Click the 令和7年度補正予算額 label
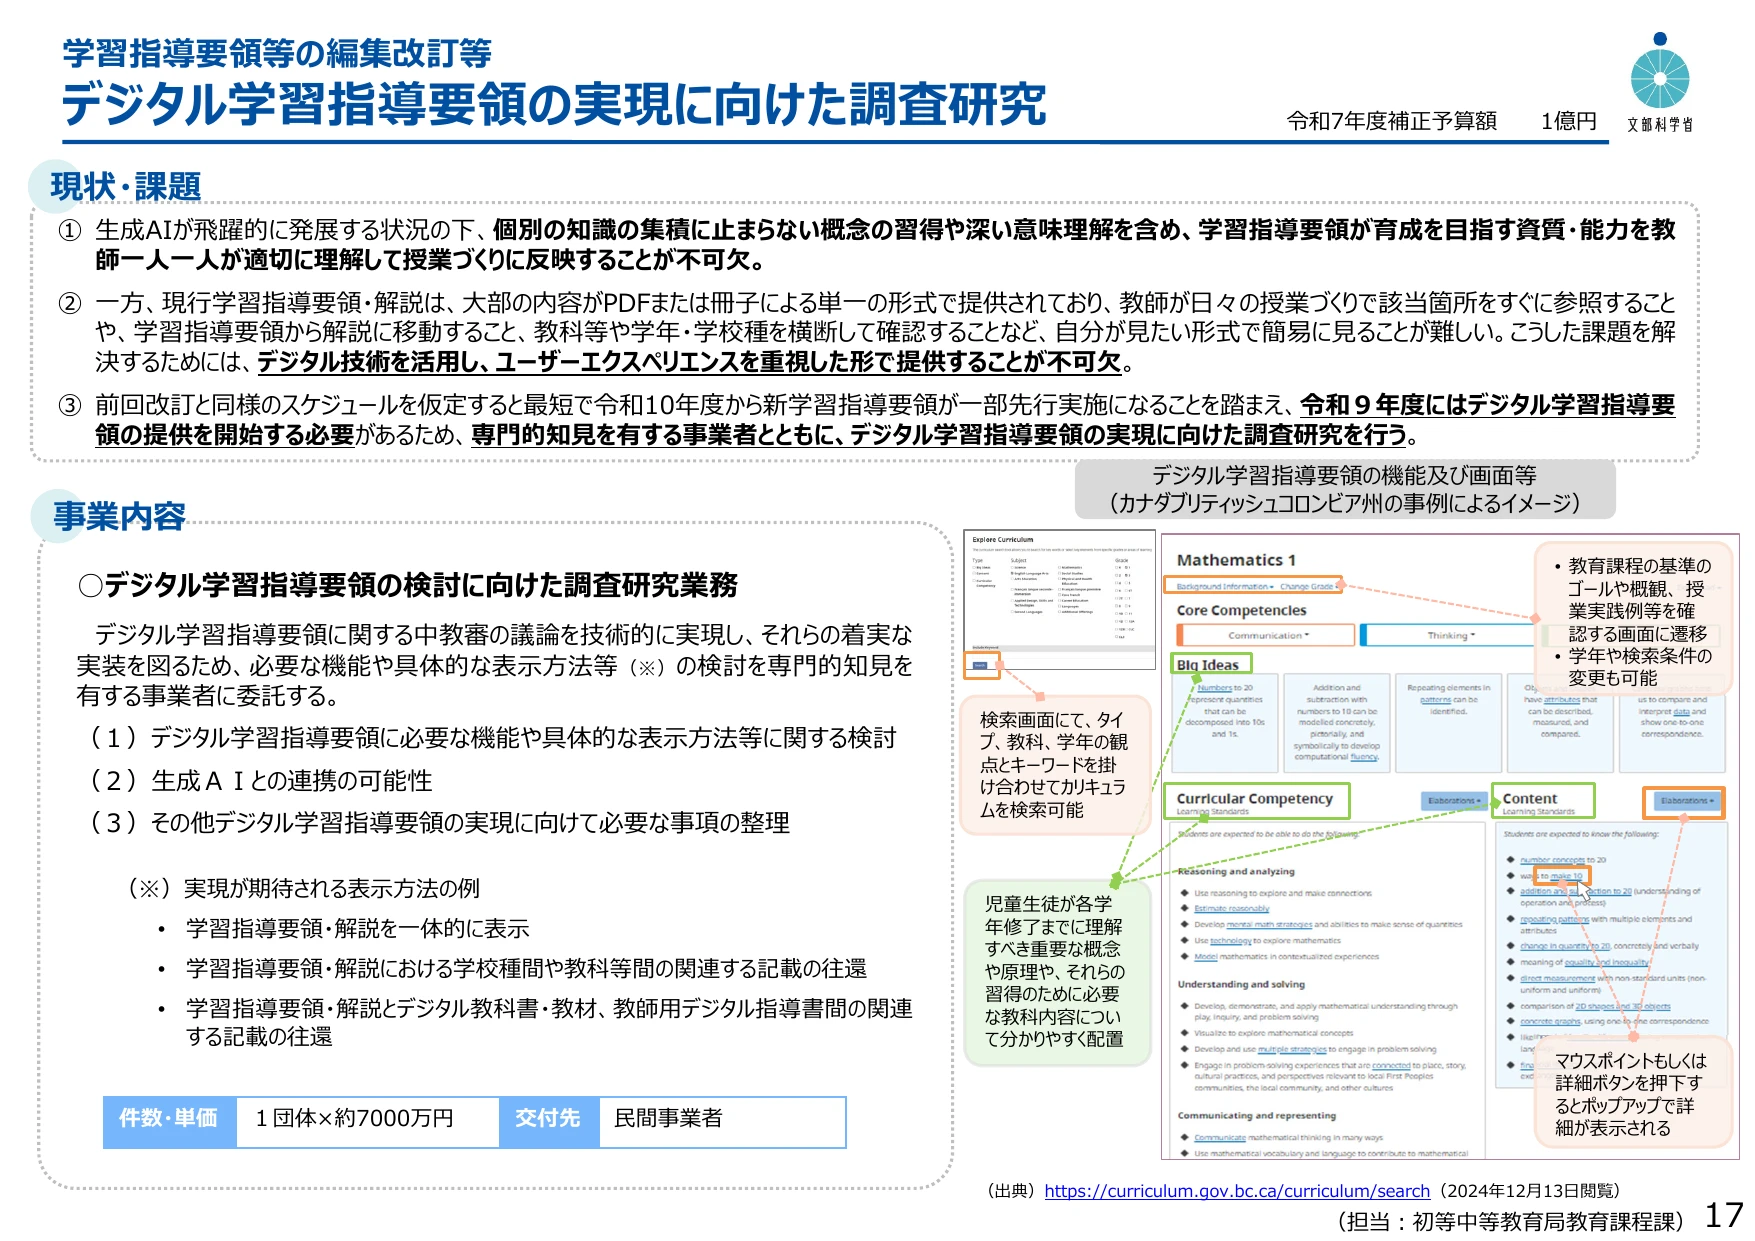The image size is (1755, 1241). pos(1392,121)
